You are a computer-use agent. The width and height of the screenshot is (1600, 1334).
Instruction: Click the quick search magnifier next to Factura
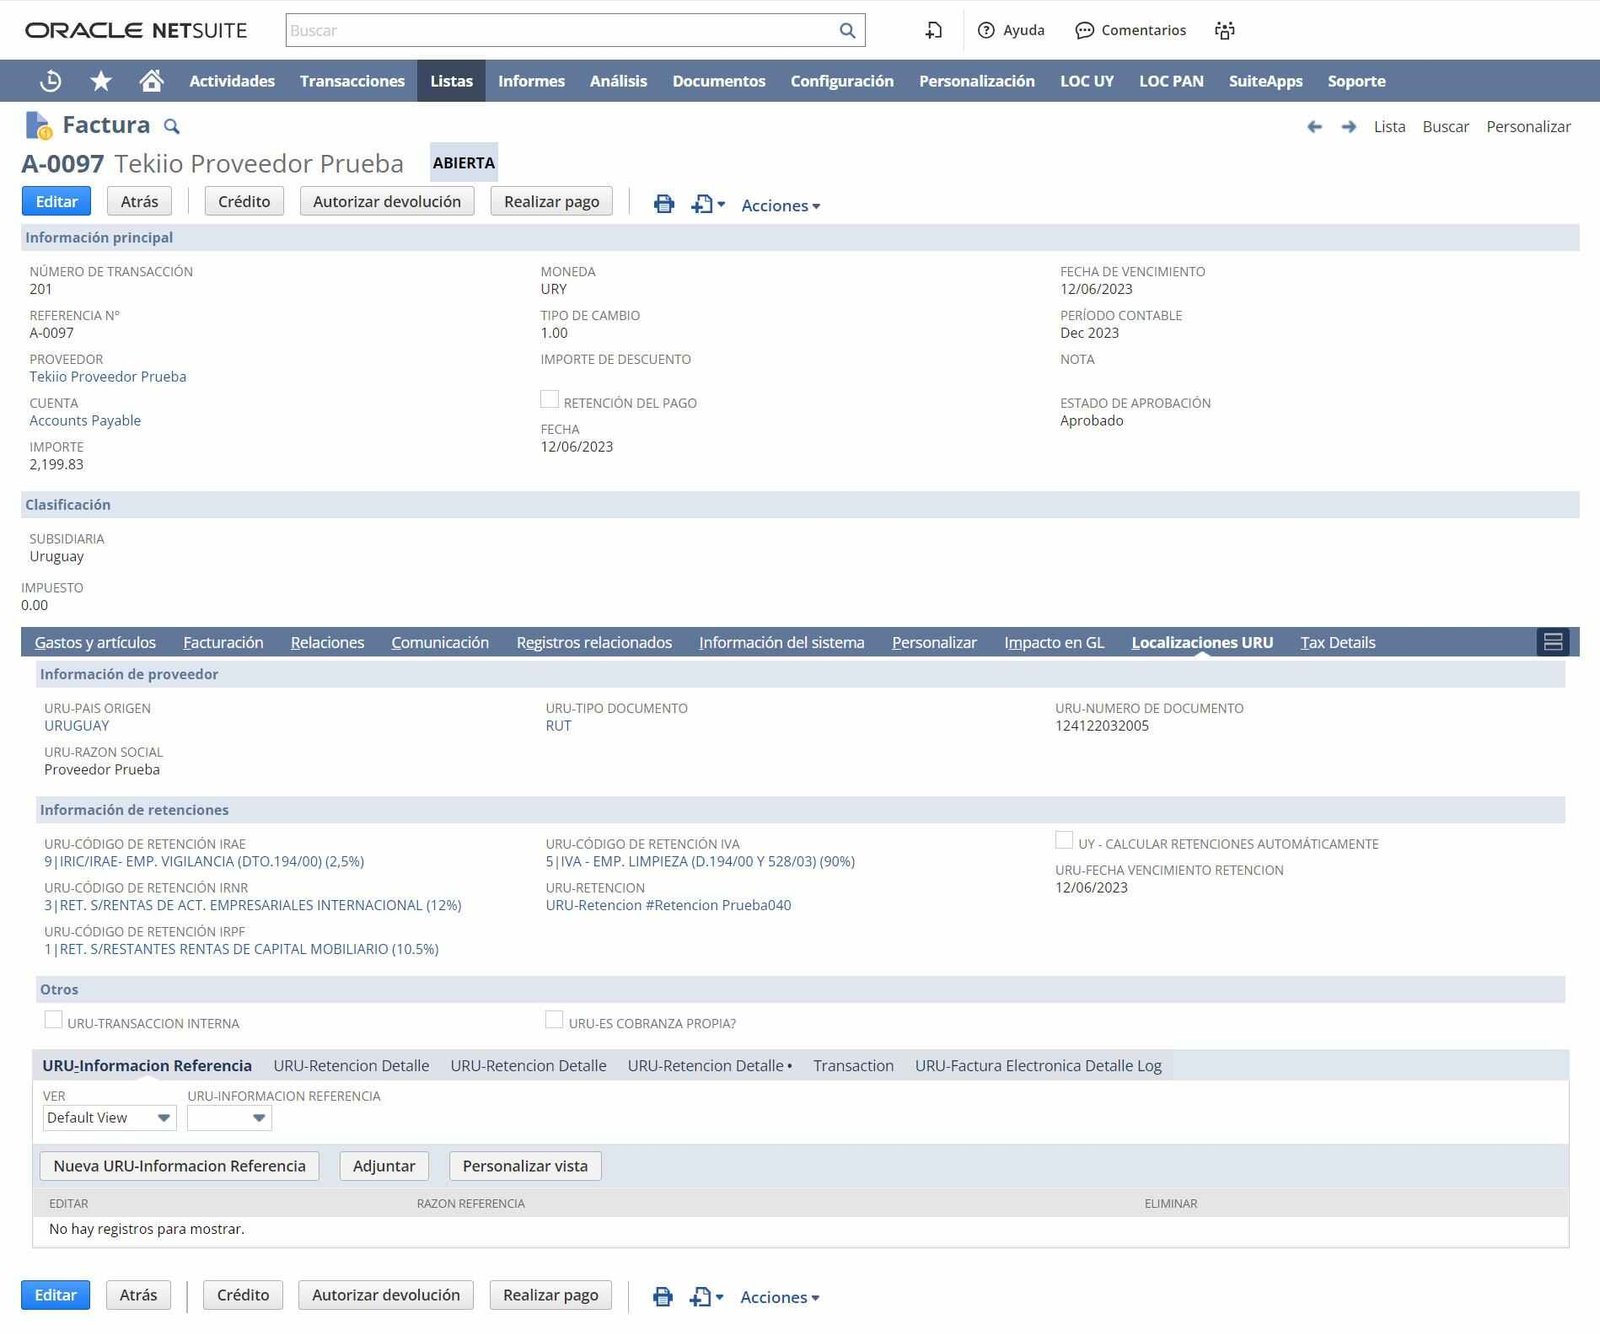[172, 127]
